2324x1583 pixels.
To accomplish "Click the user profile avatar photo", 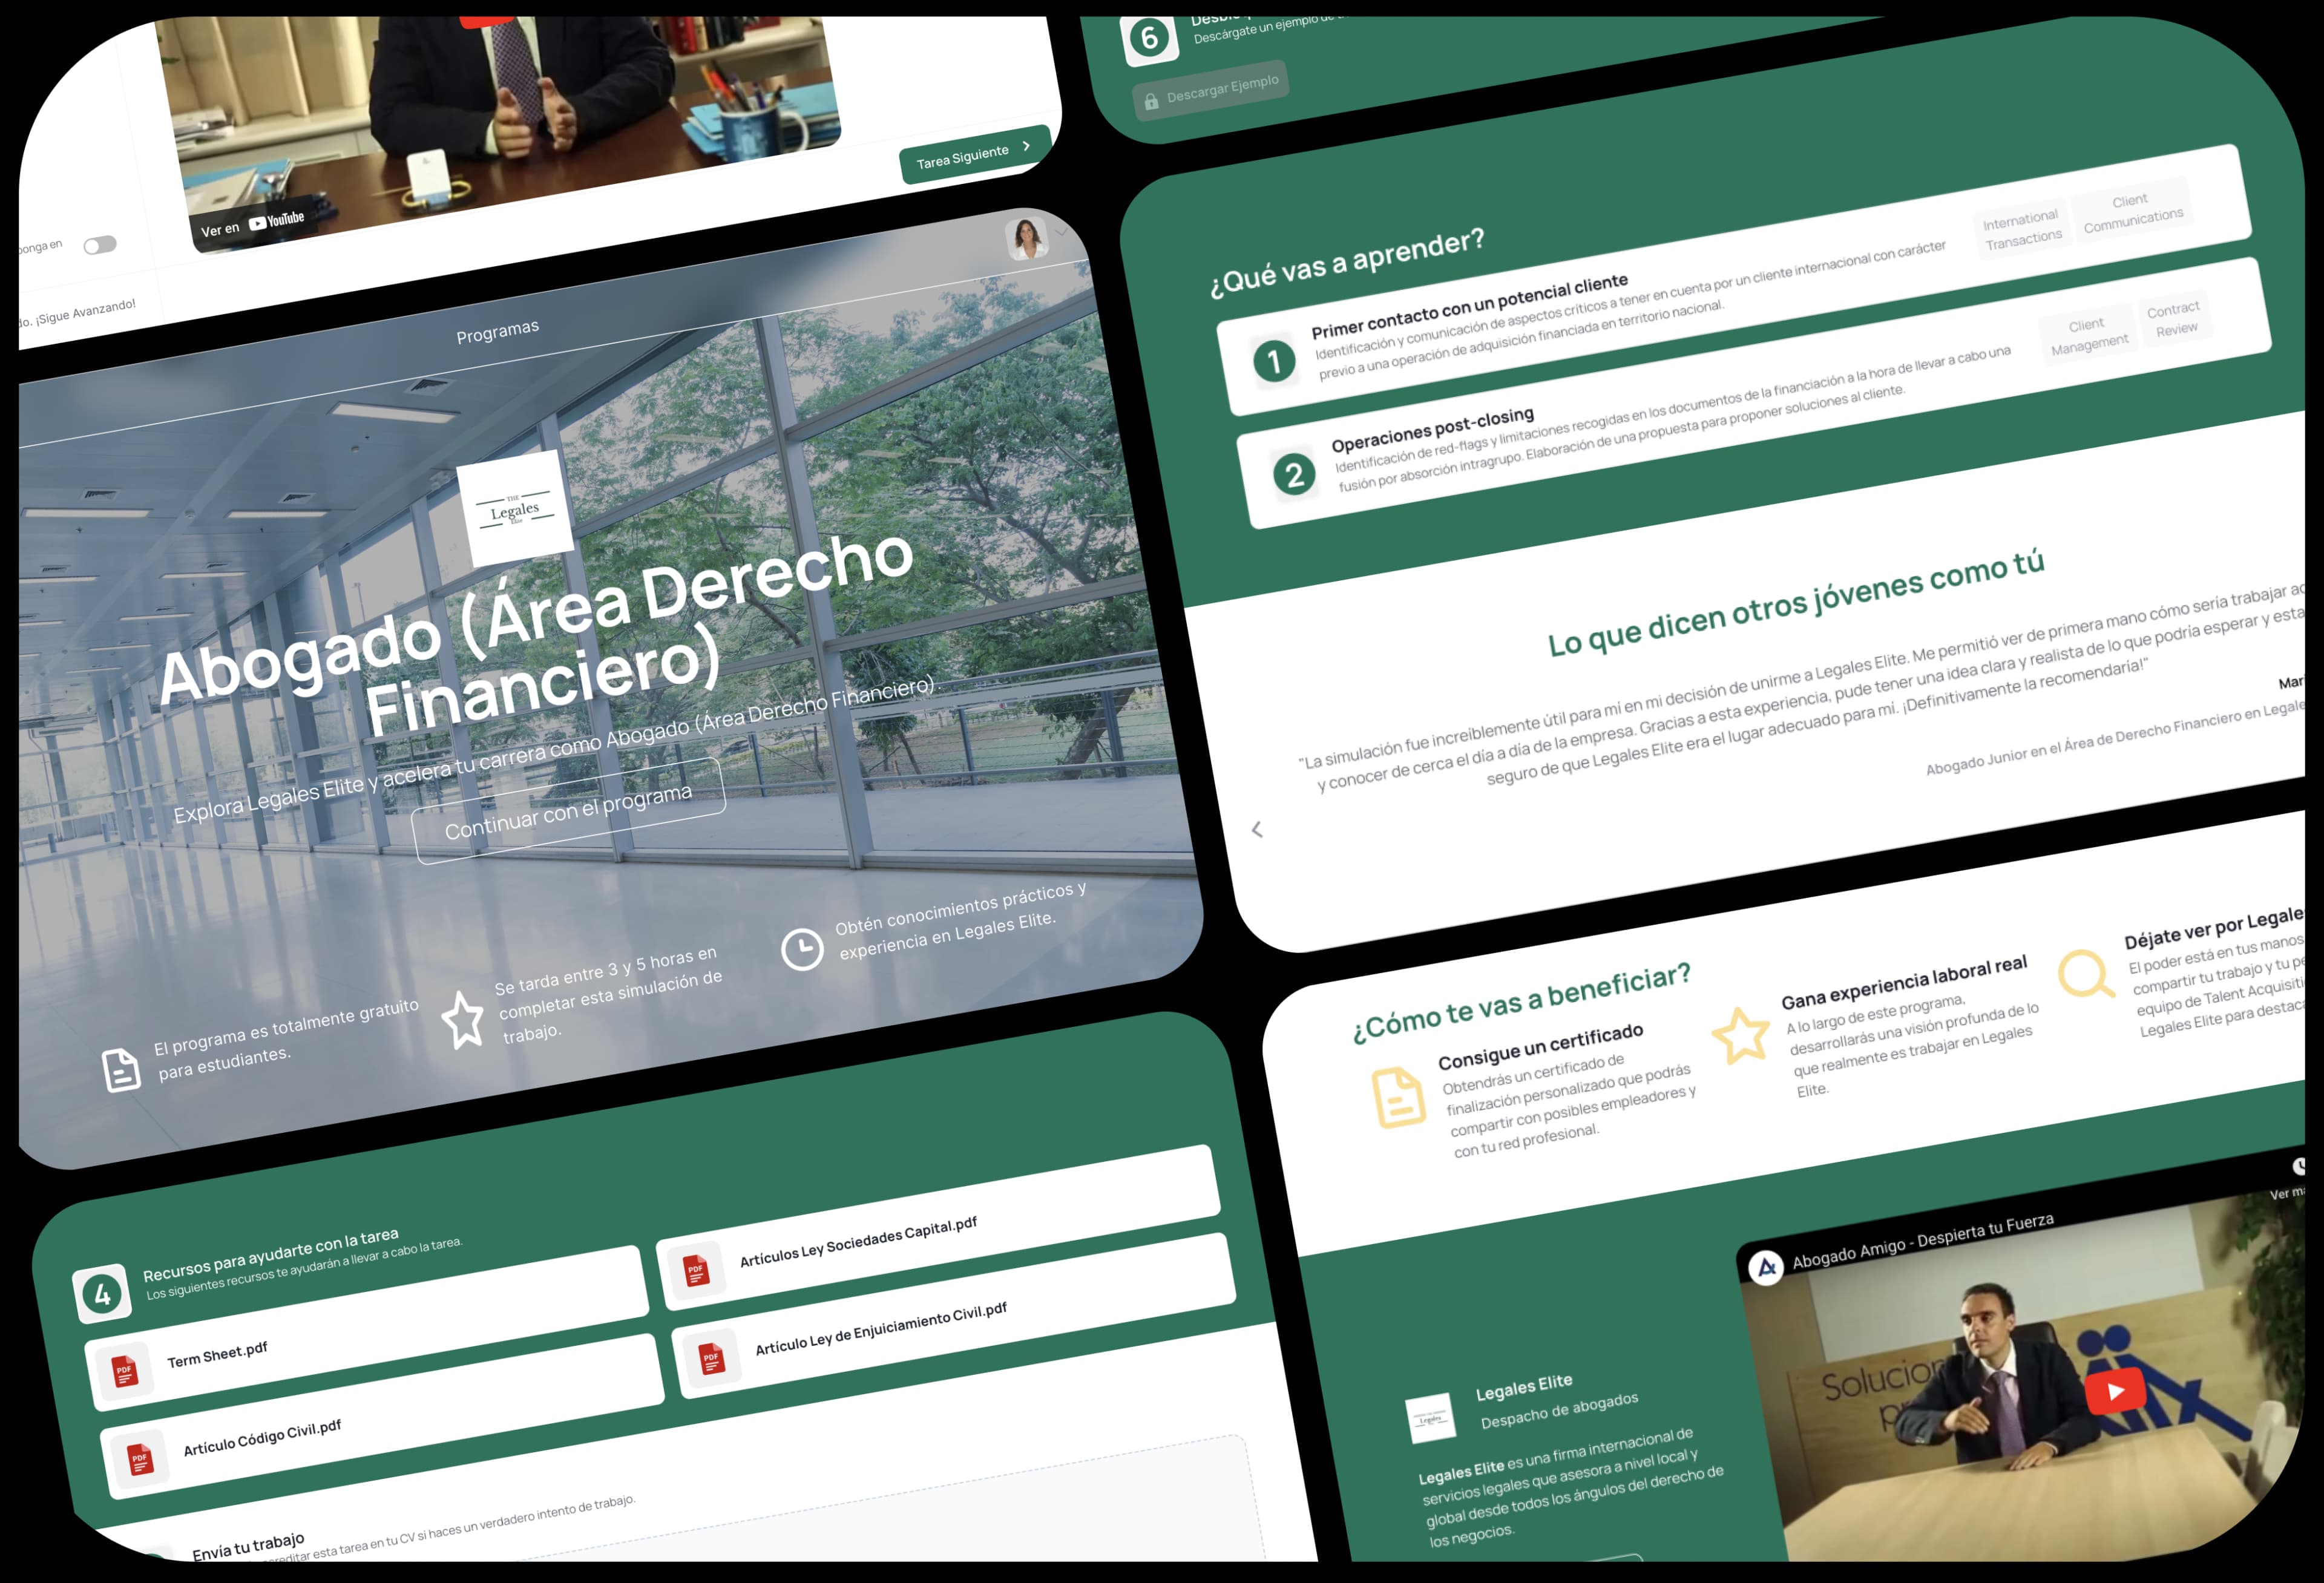I will 1027,238.
